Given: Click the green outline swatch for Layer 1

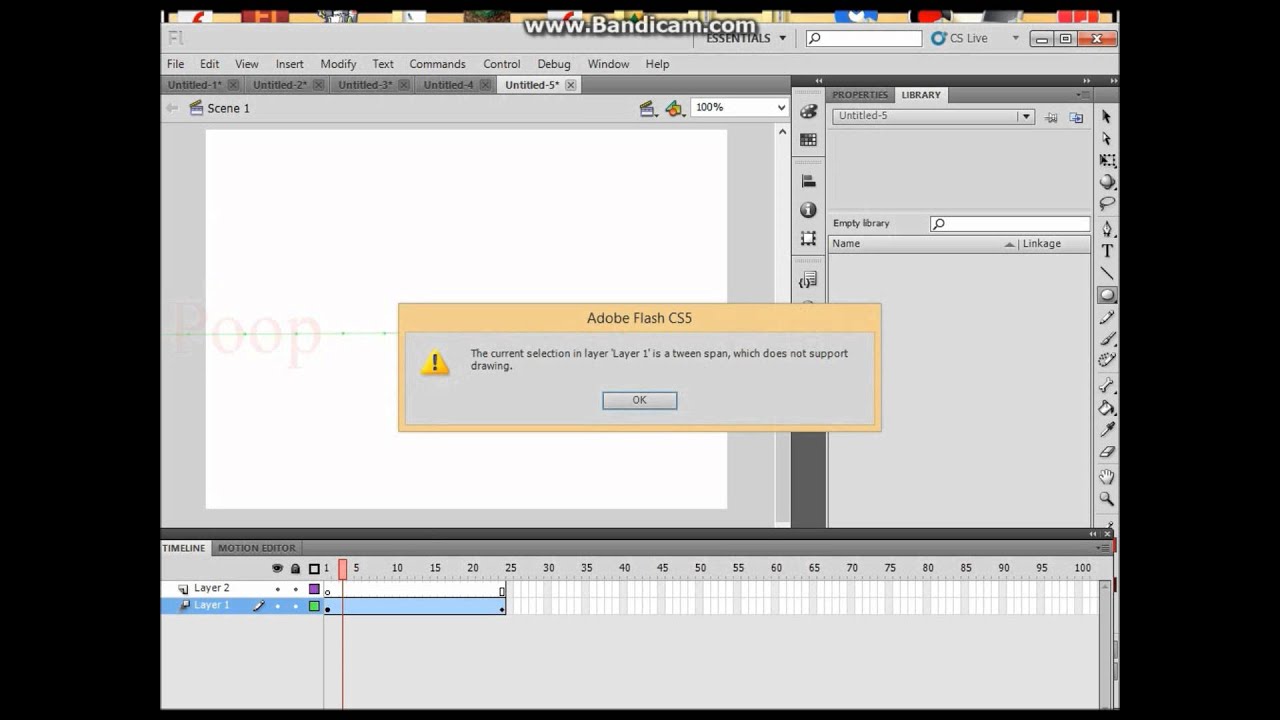Looking at the screenshot, I should 314,606.
